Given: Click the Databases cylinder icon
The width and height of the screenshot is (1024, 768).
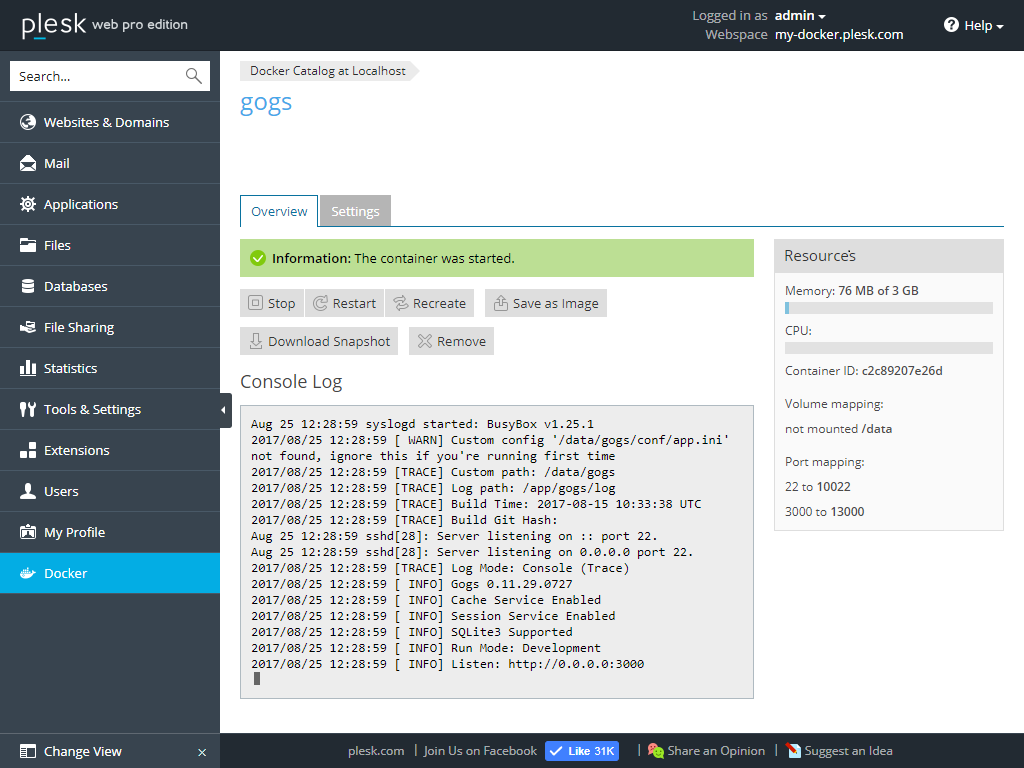Looking at the screenshot, I should point(27,286).
